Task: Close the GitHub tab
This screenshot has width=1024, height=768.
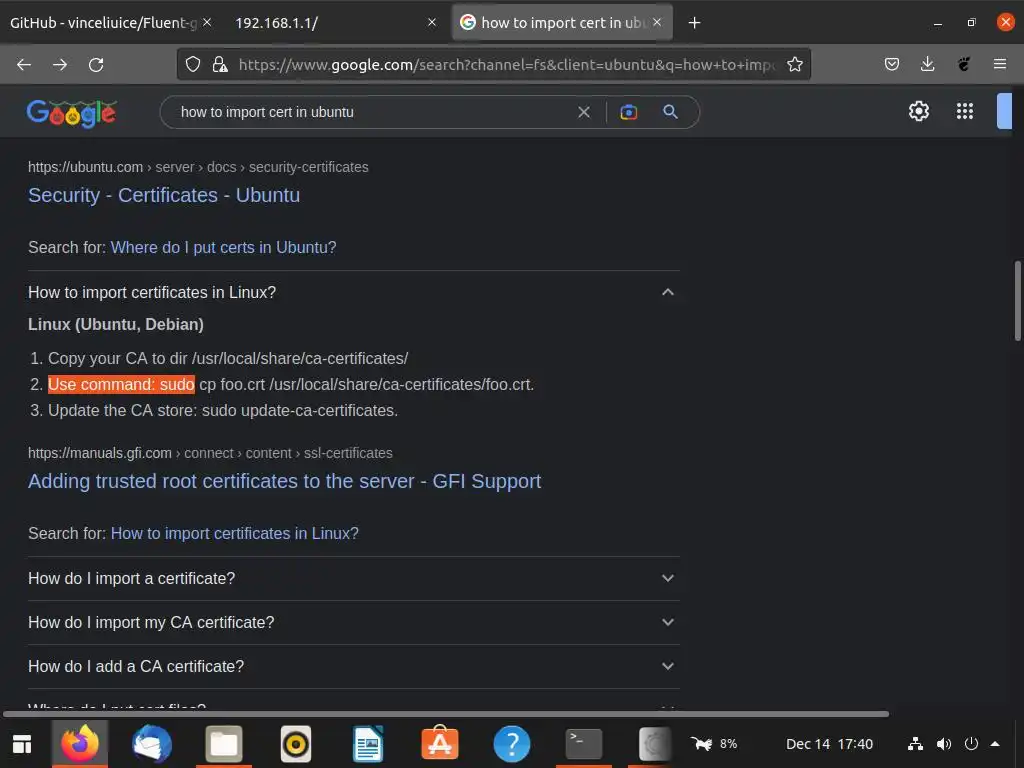Action: point(206,22)
